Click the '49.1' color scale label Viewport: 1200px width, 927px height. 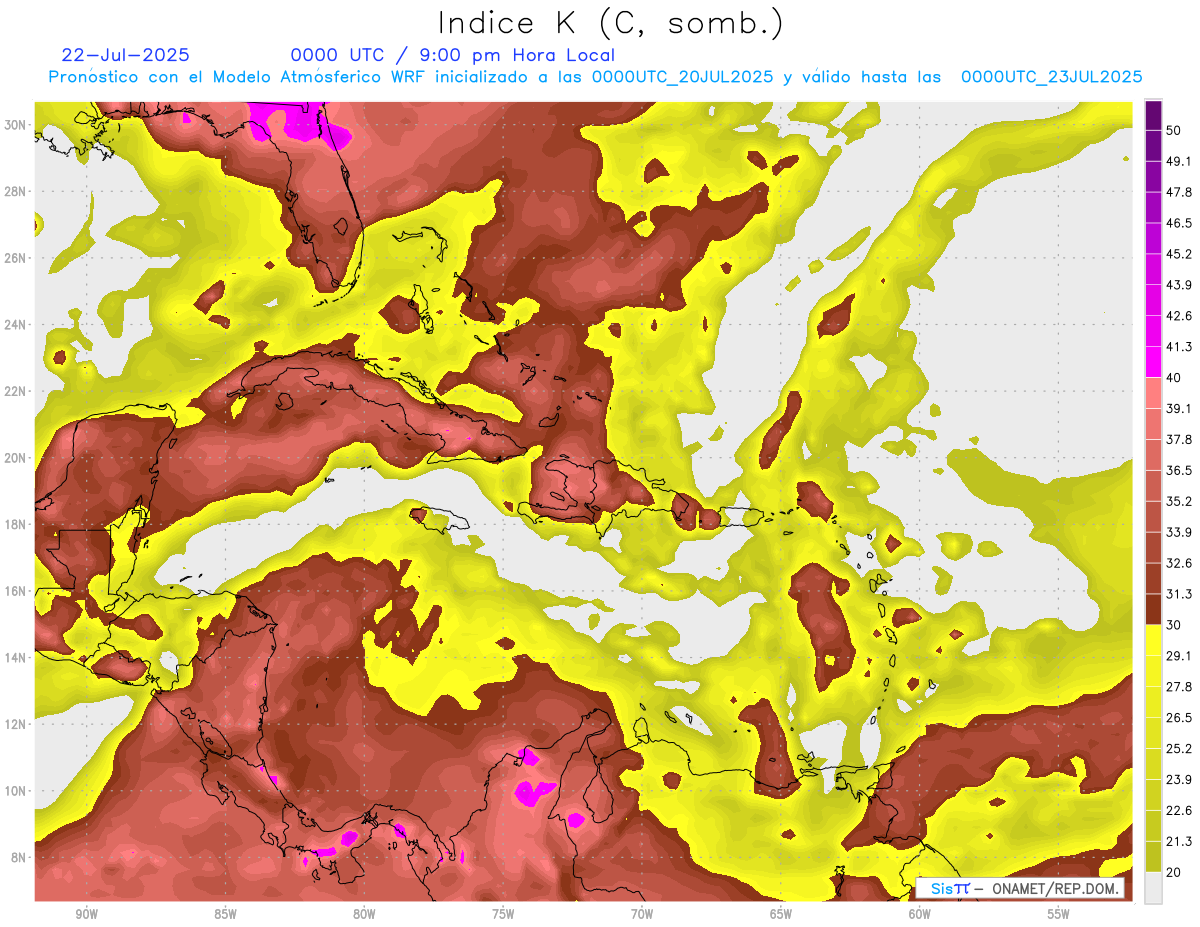pos(1178,160)
